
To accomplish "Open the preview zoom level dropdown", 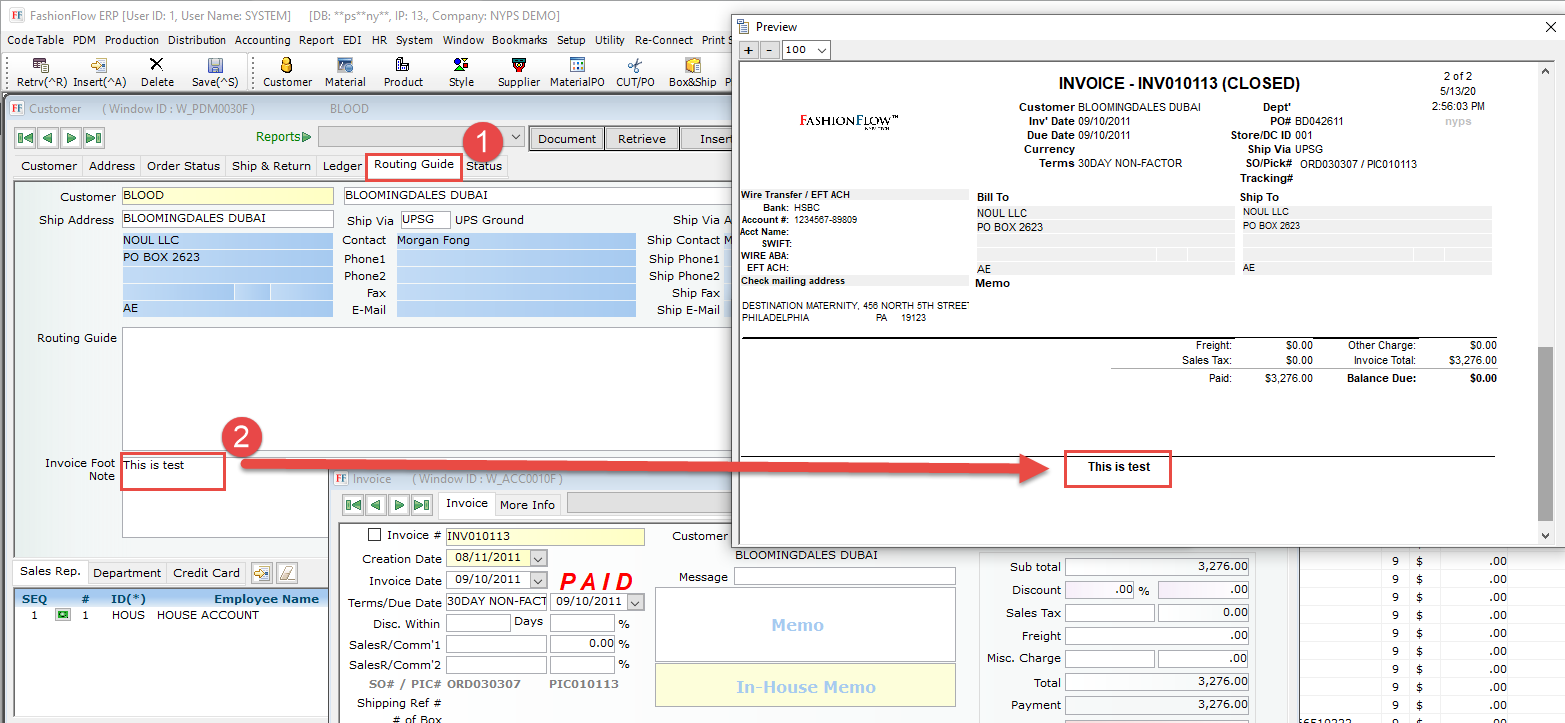I will (821, 50).
